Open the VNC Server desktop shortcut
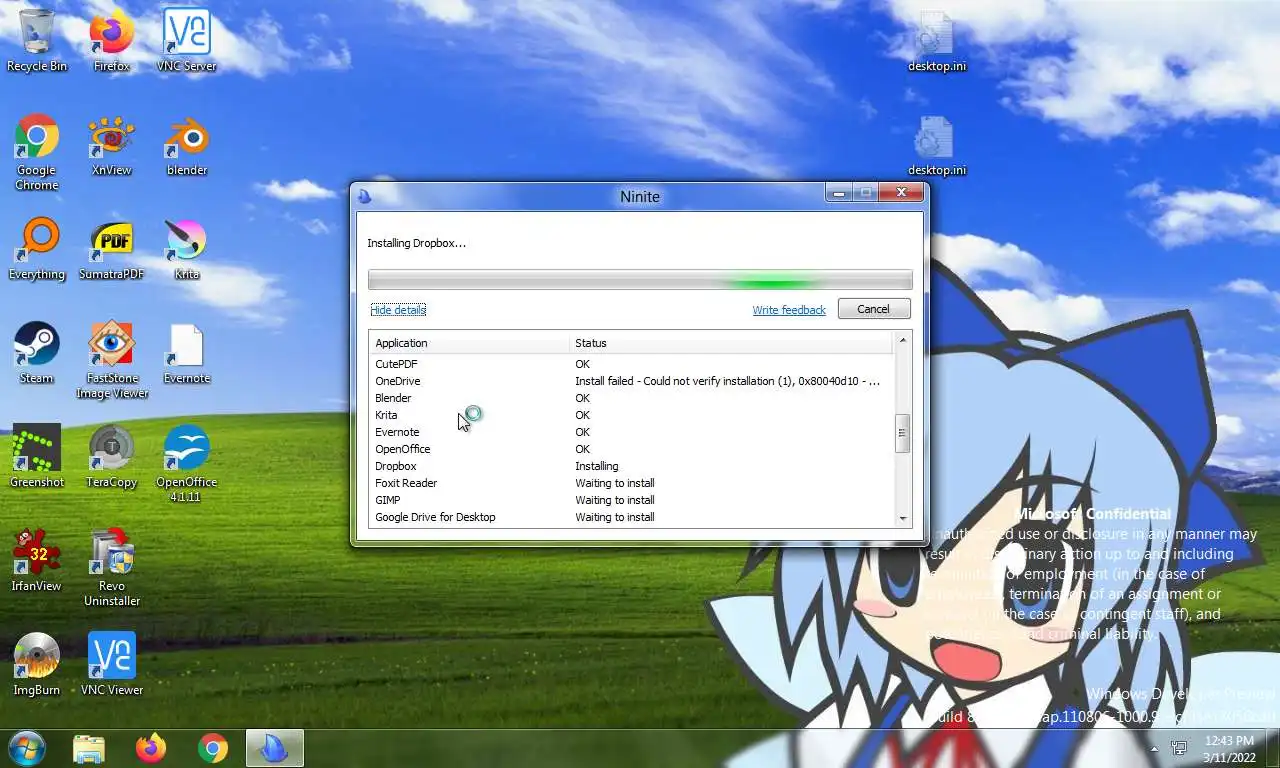This screenshot has height=768, width=1280. pyautogui.click(x=187, y=41)
